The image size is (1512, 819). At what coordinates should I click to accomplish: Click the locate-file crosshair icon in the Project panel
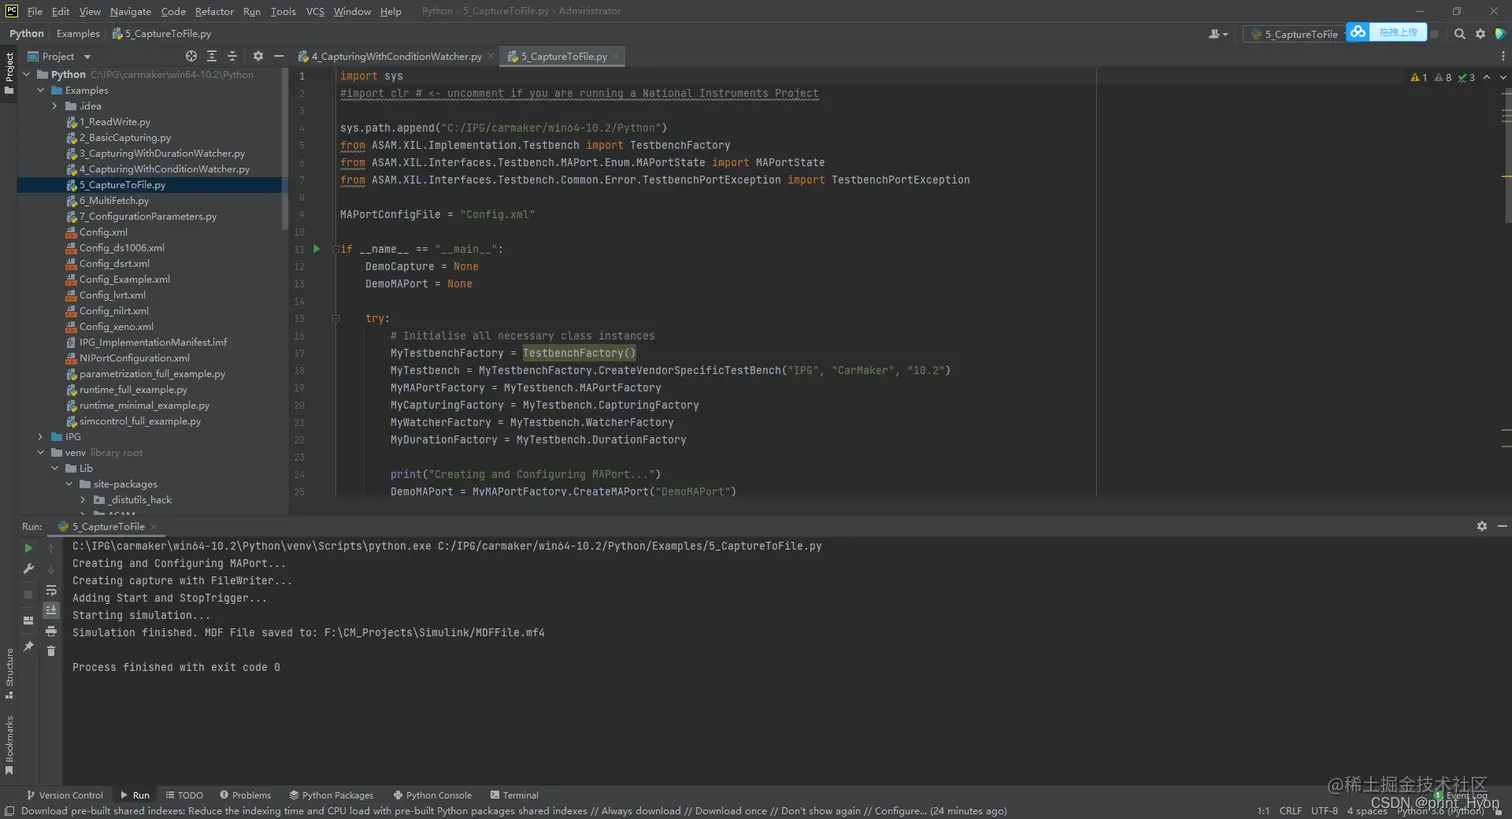point(191,56)
